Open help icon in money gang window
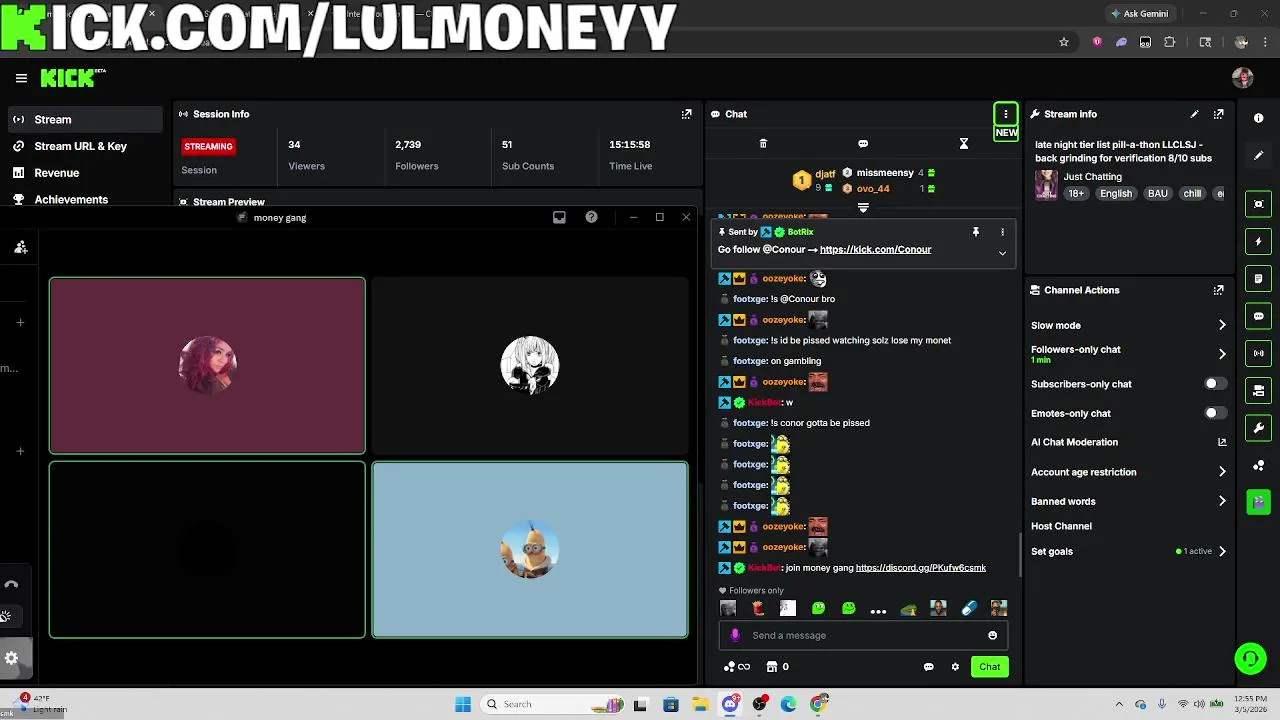The image size is (1280, 720). (591, 217)
